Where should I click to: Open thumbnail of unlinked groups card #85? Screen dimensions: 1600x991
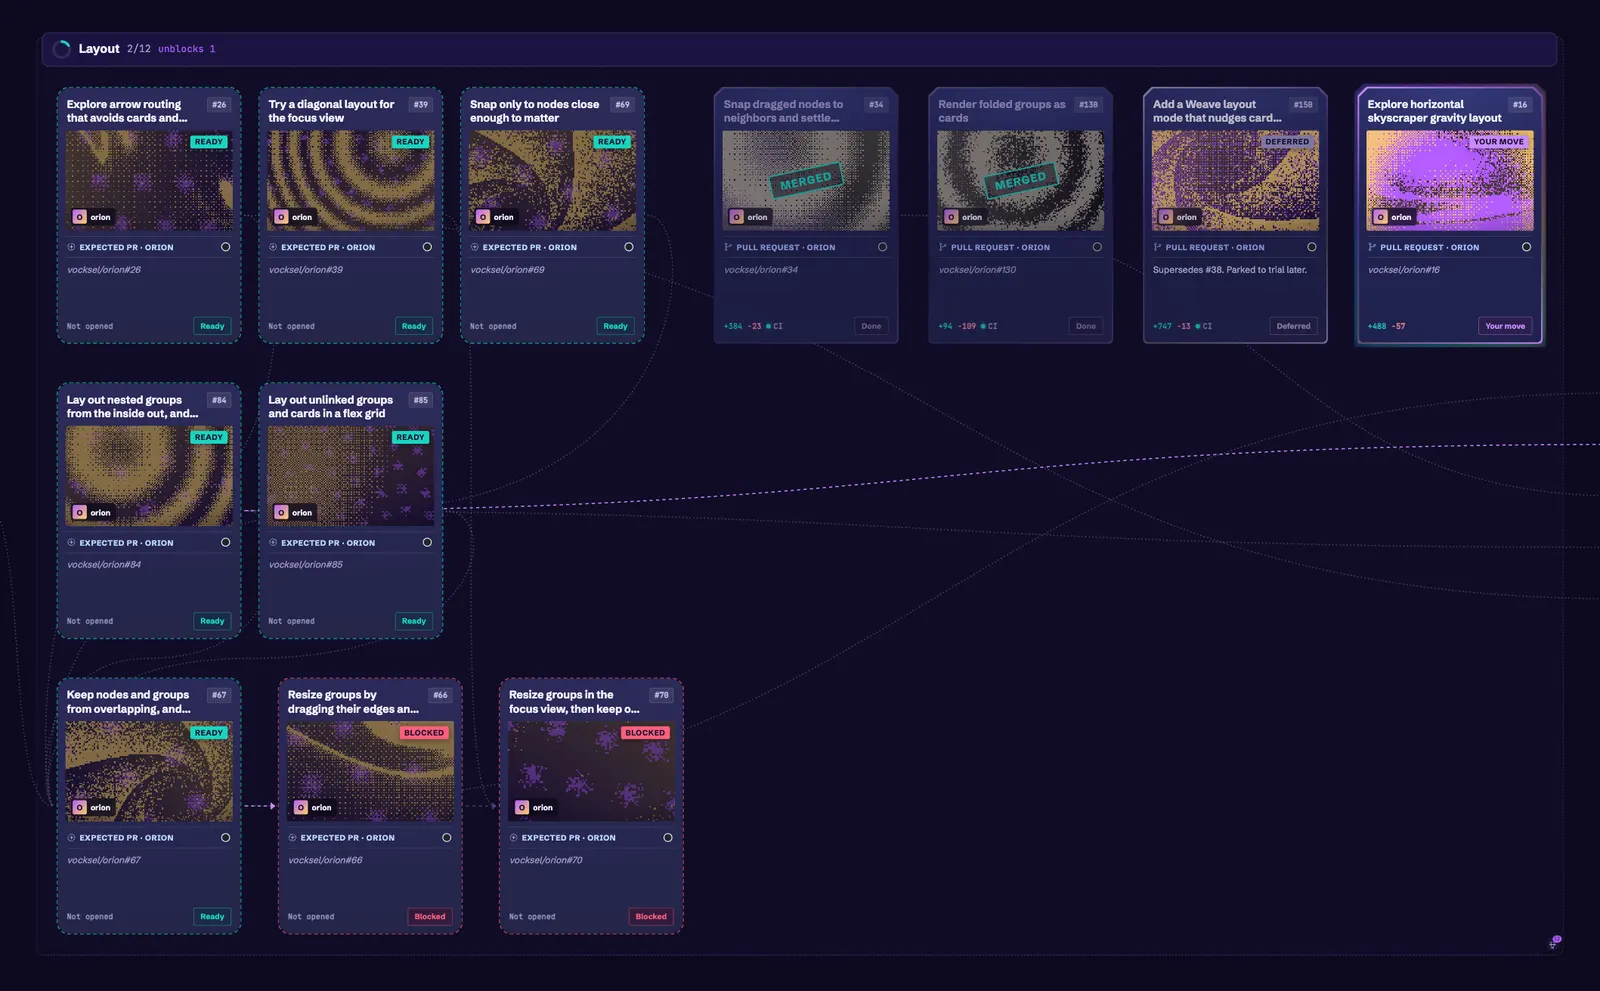351,477
